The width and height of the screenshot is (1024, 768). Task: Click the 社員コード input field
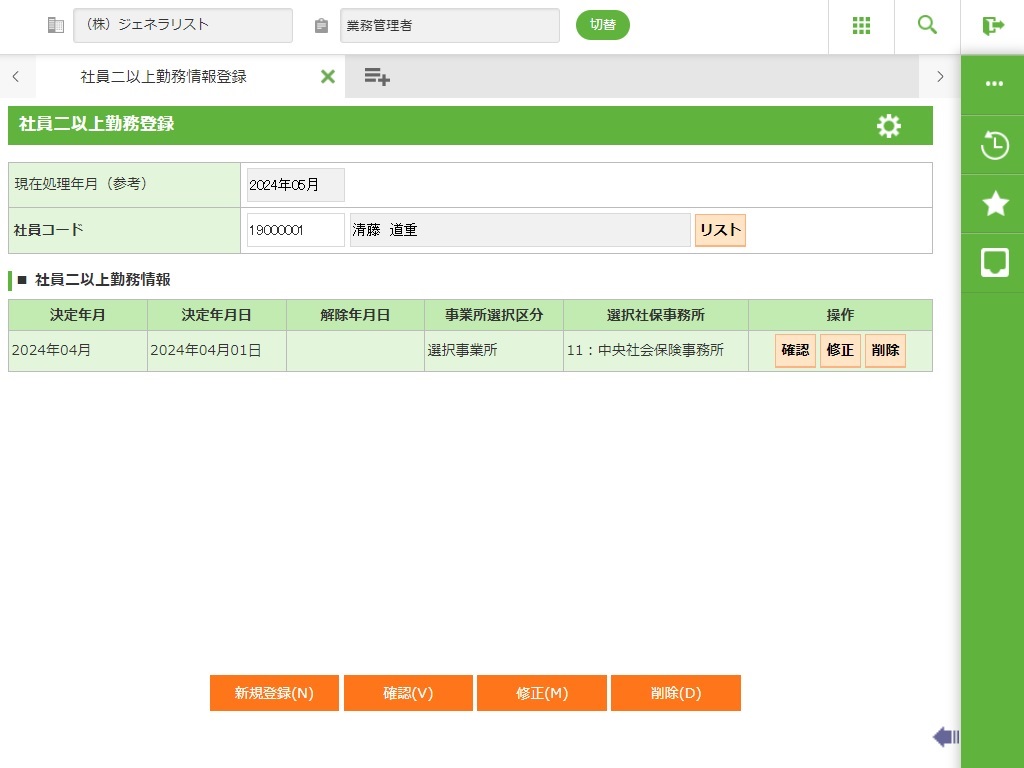click(295, 230)
